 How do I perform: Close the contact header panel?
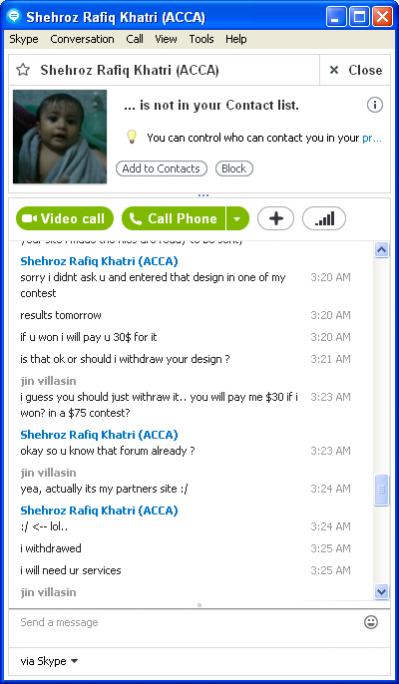355,70
